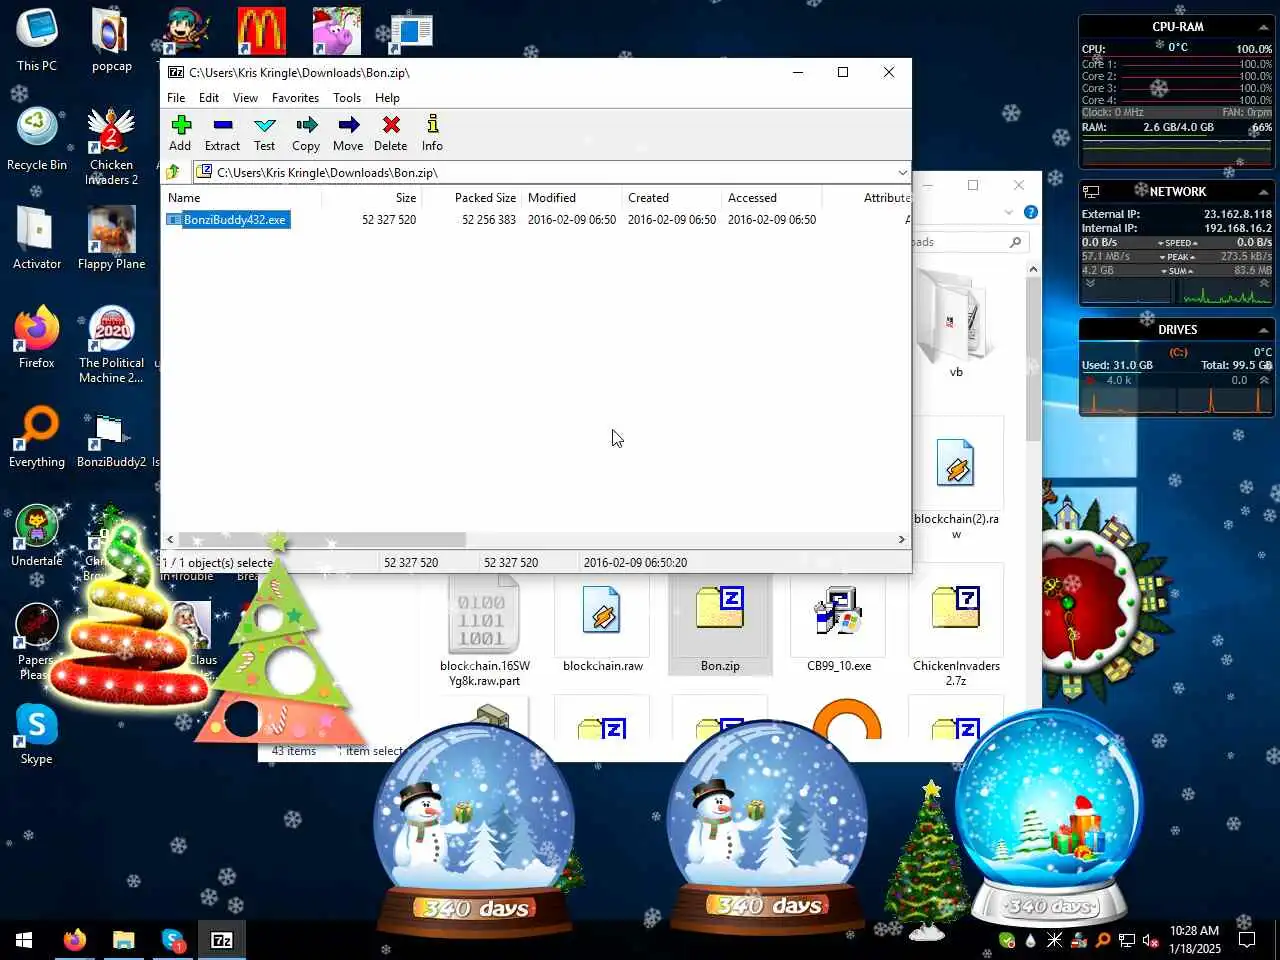Click the Move toolbar icon
The height and width of the screenshot is (960, 1280).
pos(348,133)
